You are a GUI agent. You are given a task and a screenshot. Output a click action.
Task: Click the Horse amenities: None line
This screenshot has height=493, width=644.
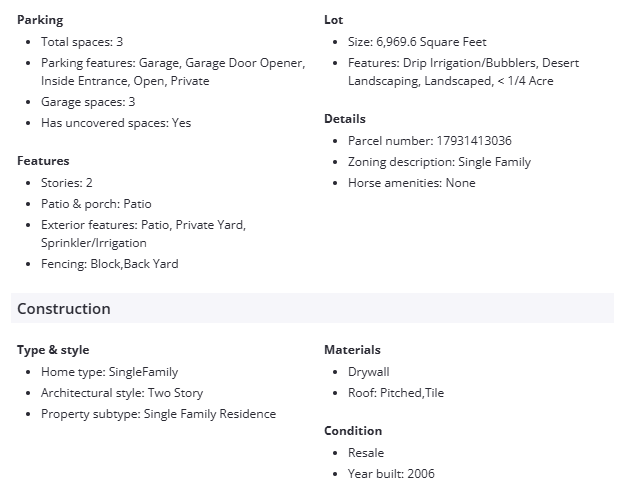(411, 183)
